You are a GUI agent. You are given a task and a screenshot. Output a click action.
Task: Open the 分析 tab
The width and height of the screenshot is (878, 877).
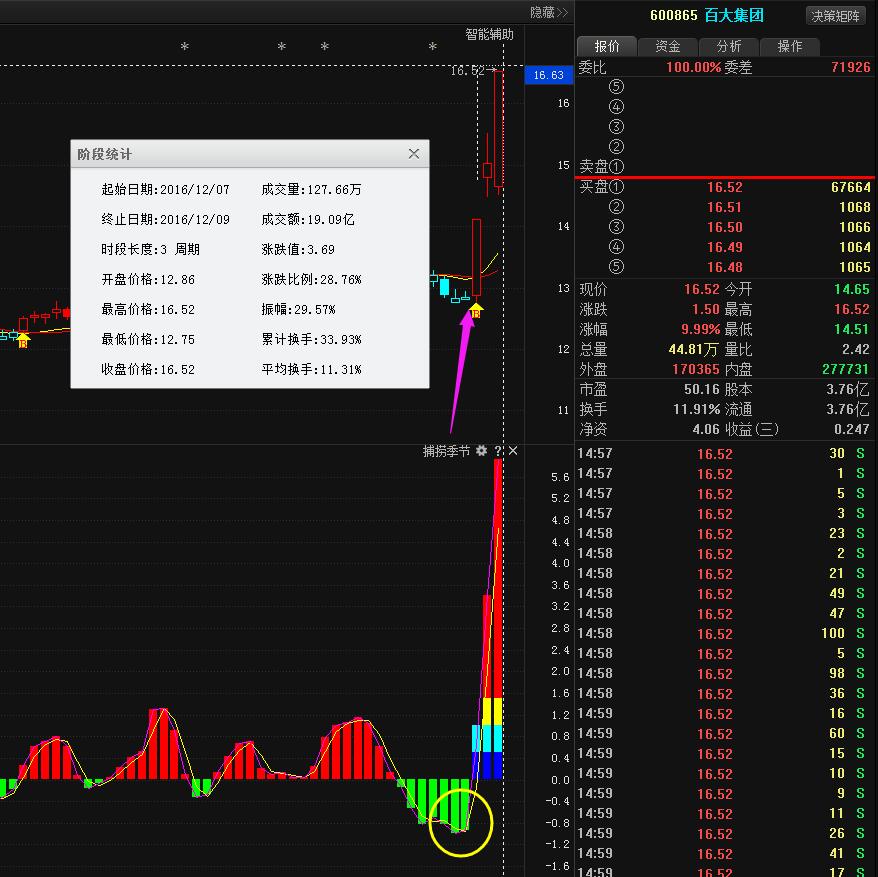coord(729,46)
